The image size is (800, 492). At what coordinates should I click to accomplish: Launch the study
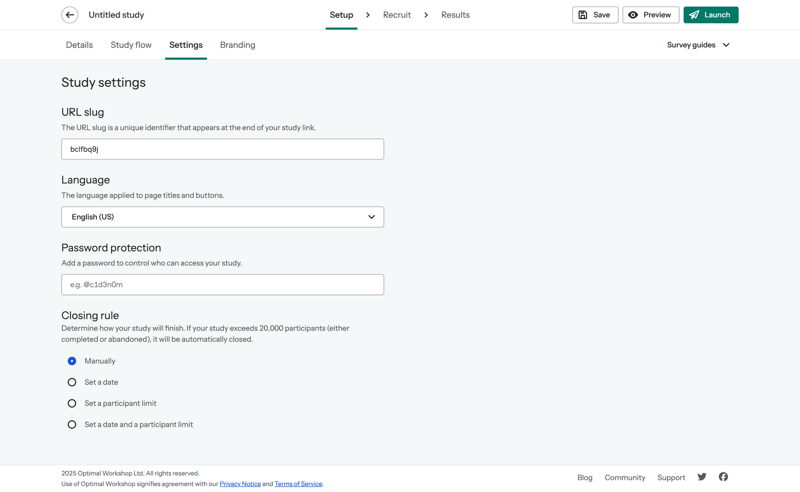click(710, 15)
